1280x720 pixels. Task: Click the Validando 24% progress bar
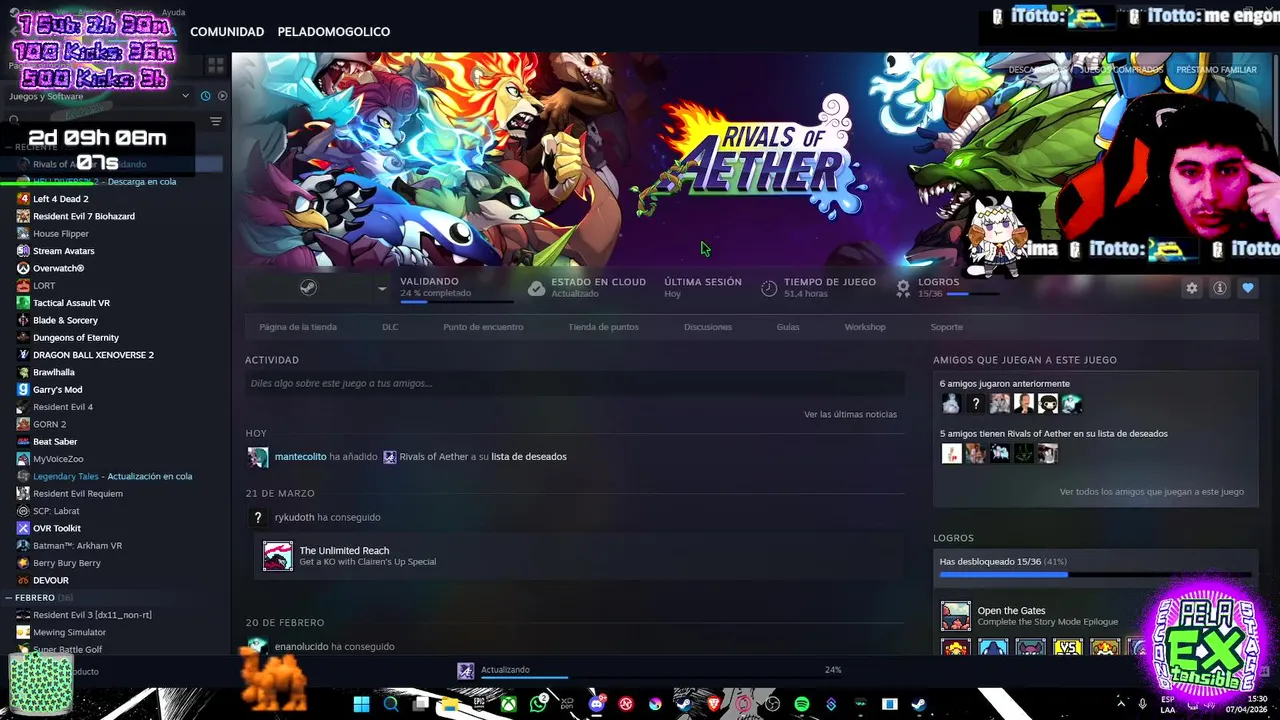click(457, 301)
